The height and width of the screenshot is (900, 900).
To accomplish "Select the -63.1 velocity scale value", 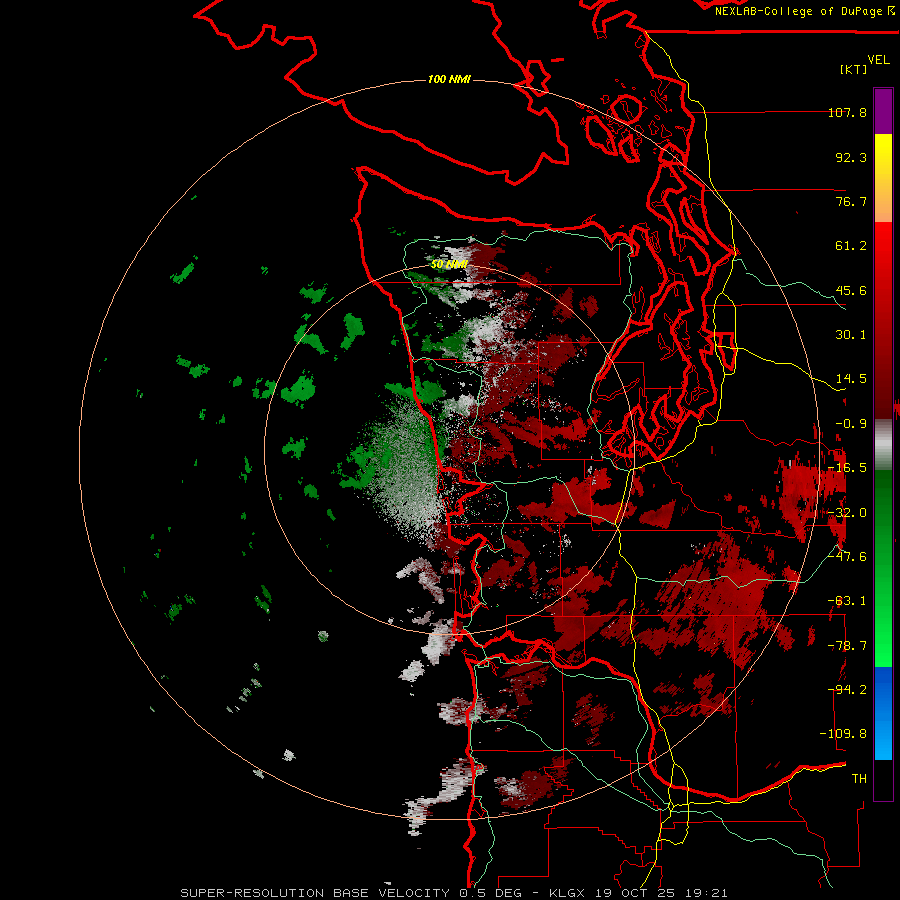I will point(847,601).
